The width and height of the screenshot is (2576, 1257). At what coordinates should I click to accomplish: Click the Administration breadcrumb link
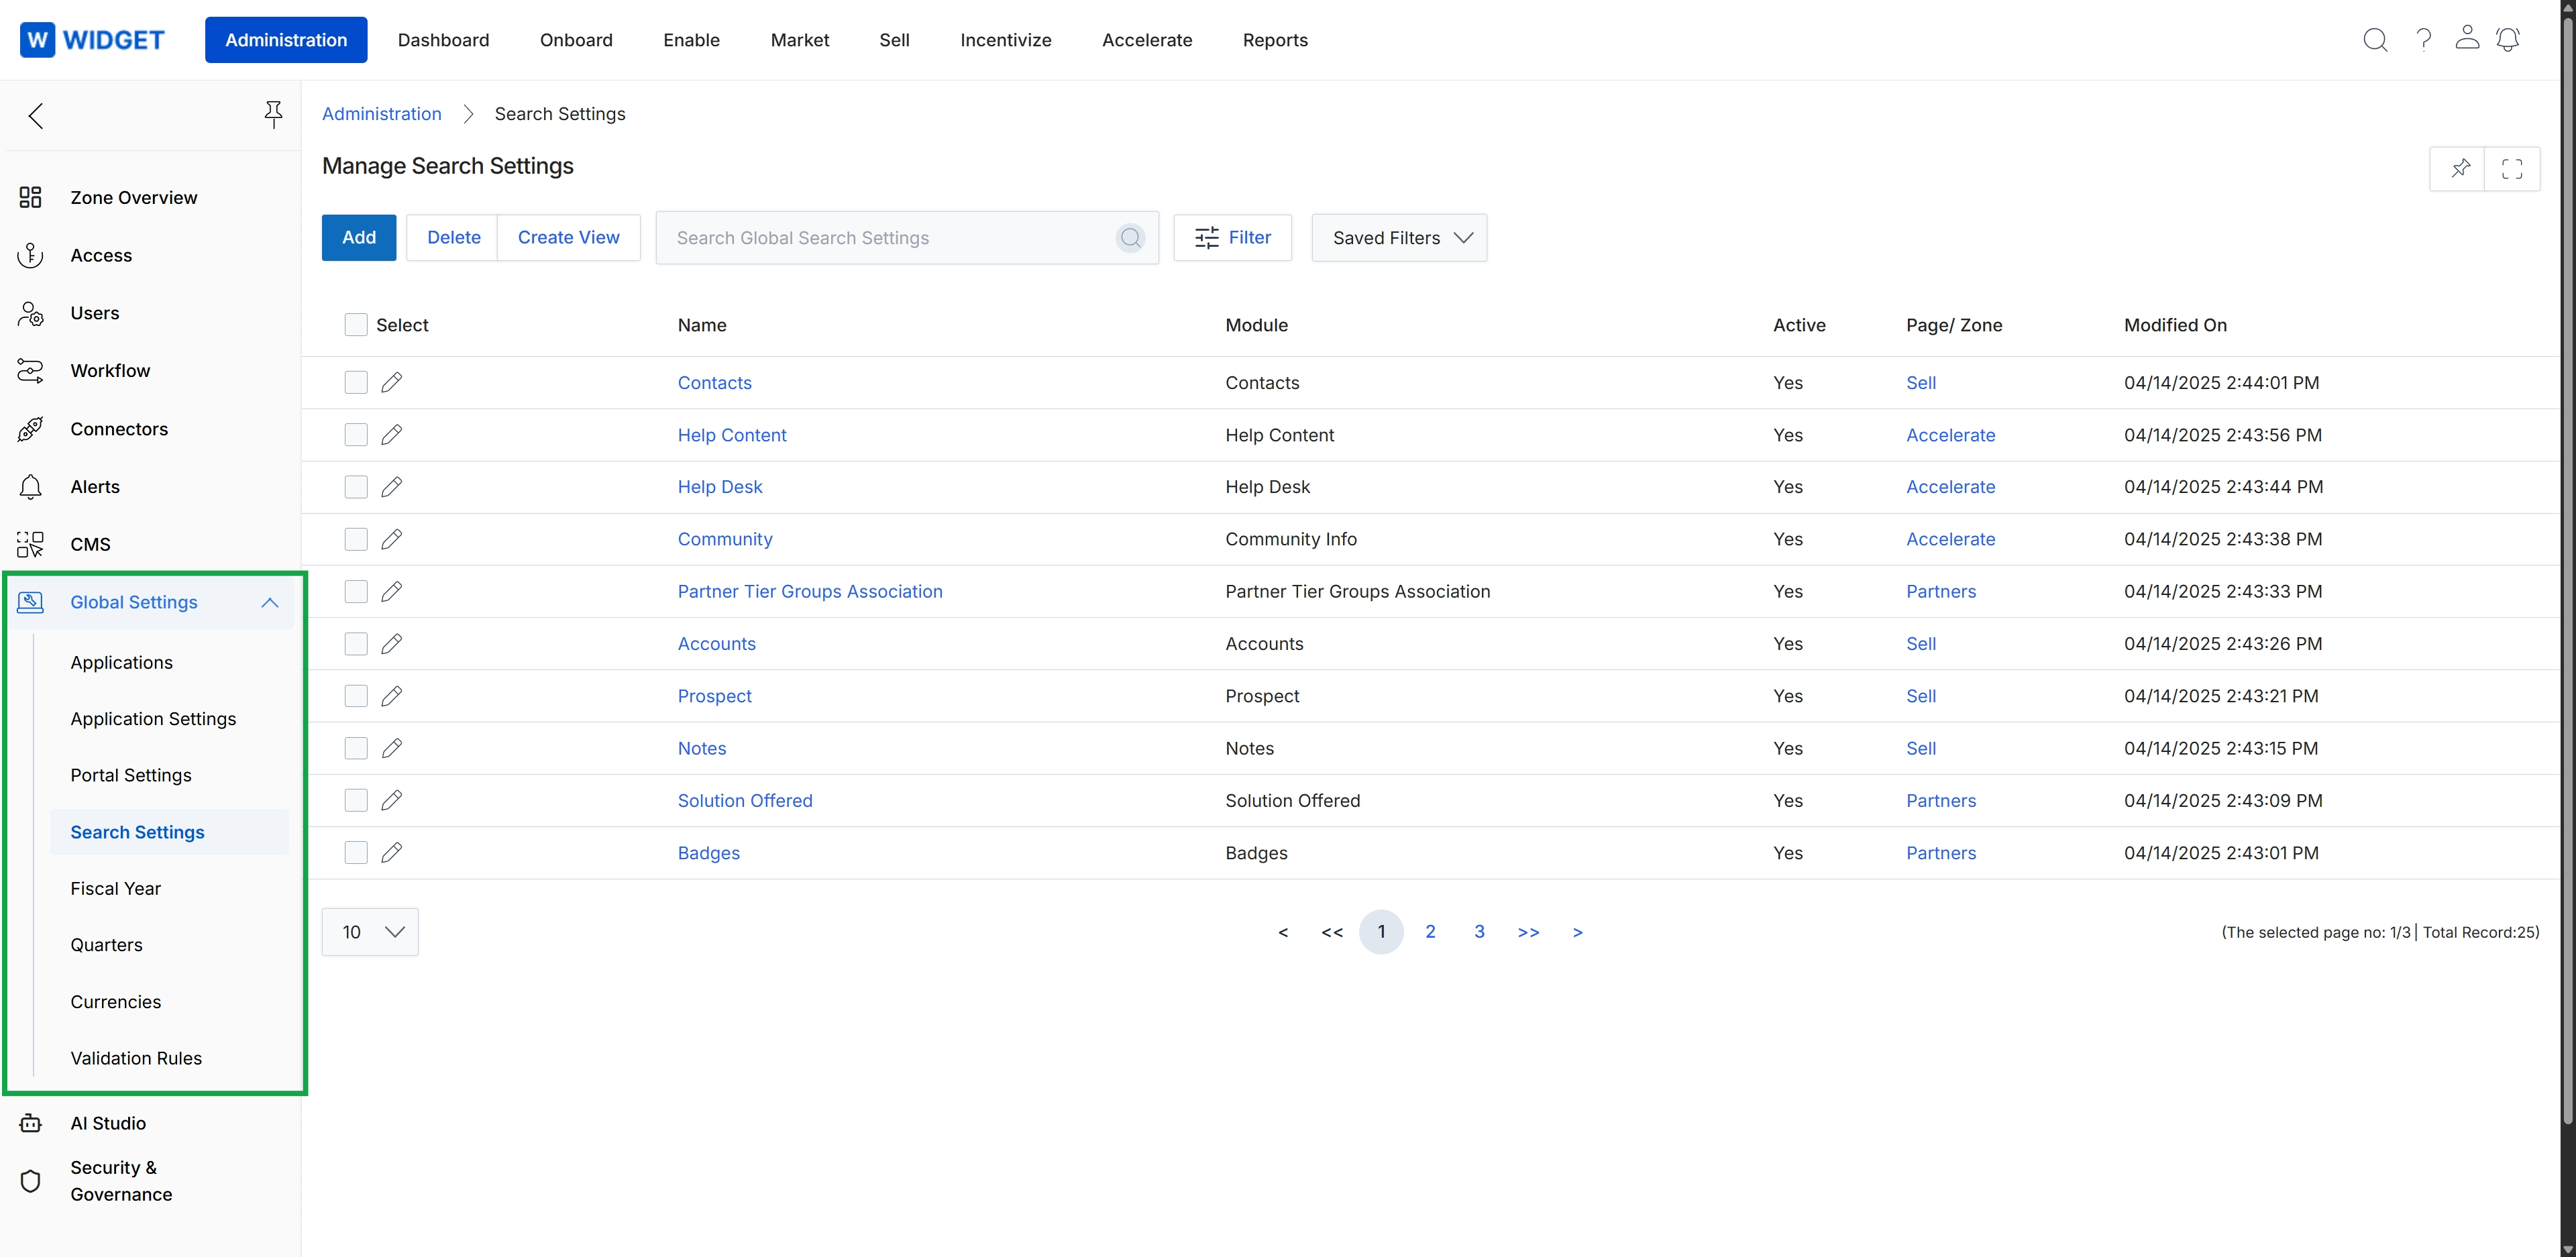coord(382,114)
